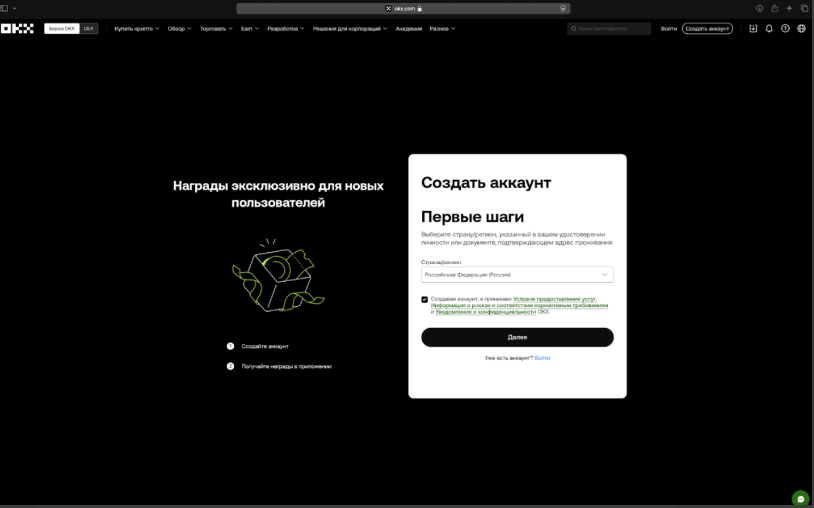This screenshot has width=814, height=508.
Task: Expand the Разработка menu
Action: click(286, 29)
